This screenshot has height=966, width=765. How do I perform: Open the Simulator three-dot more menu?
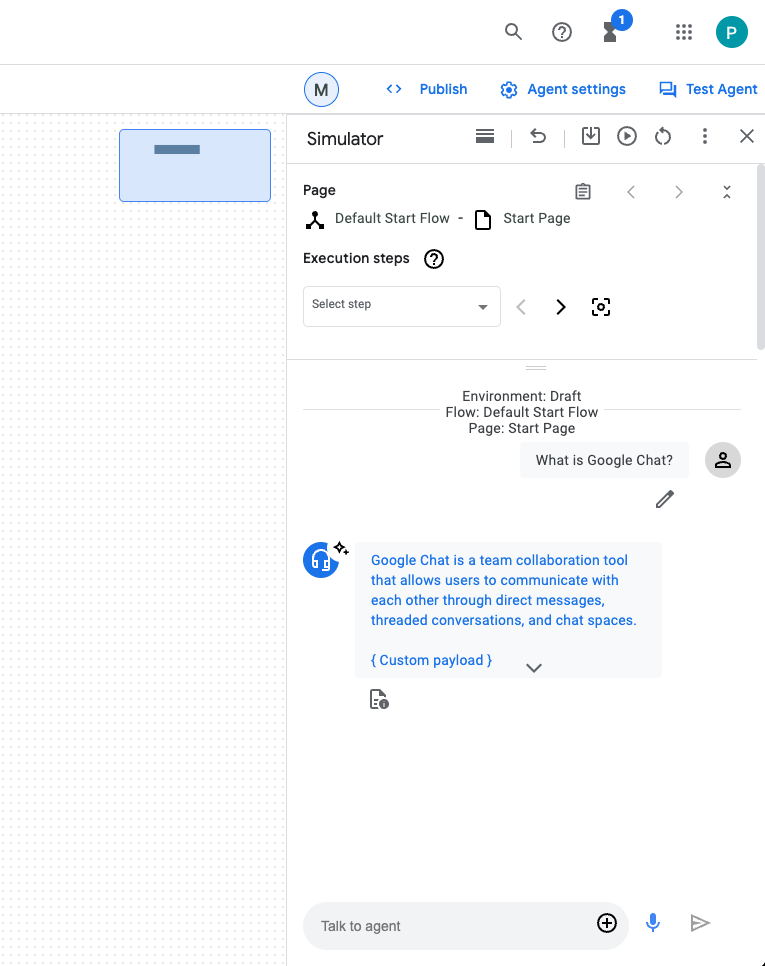pos(705,137)
